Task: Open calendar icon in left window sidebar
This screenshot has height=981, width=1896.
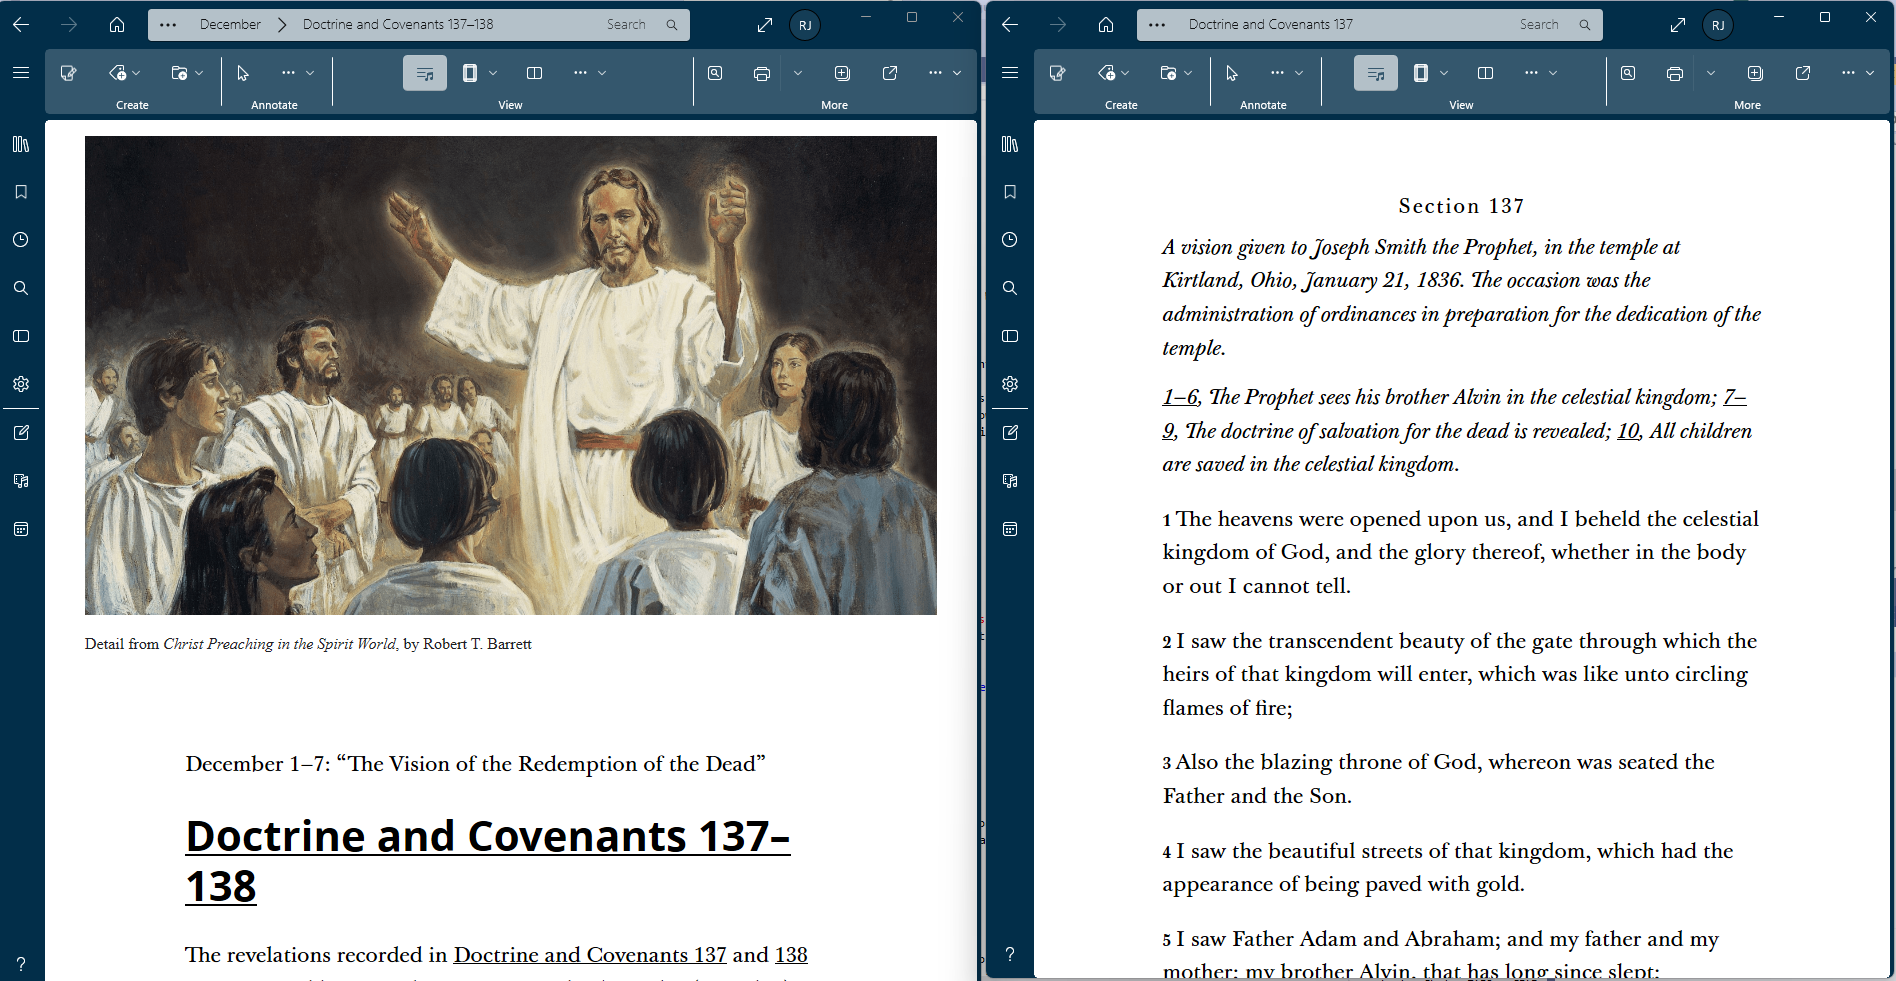Action: click(21, 529)
